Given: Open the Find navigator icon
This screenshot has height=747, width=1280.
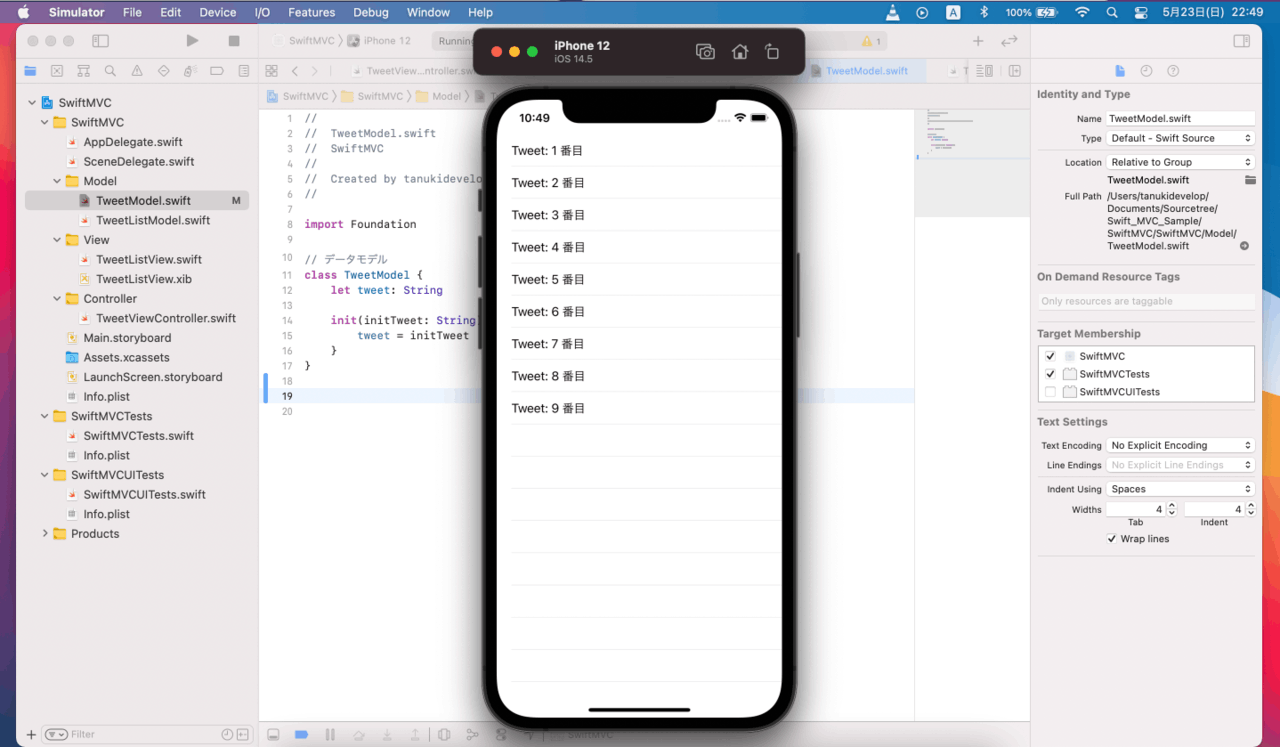Looking at the screenshot, I should coord(110,71).
